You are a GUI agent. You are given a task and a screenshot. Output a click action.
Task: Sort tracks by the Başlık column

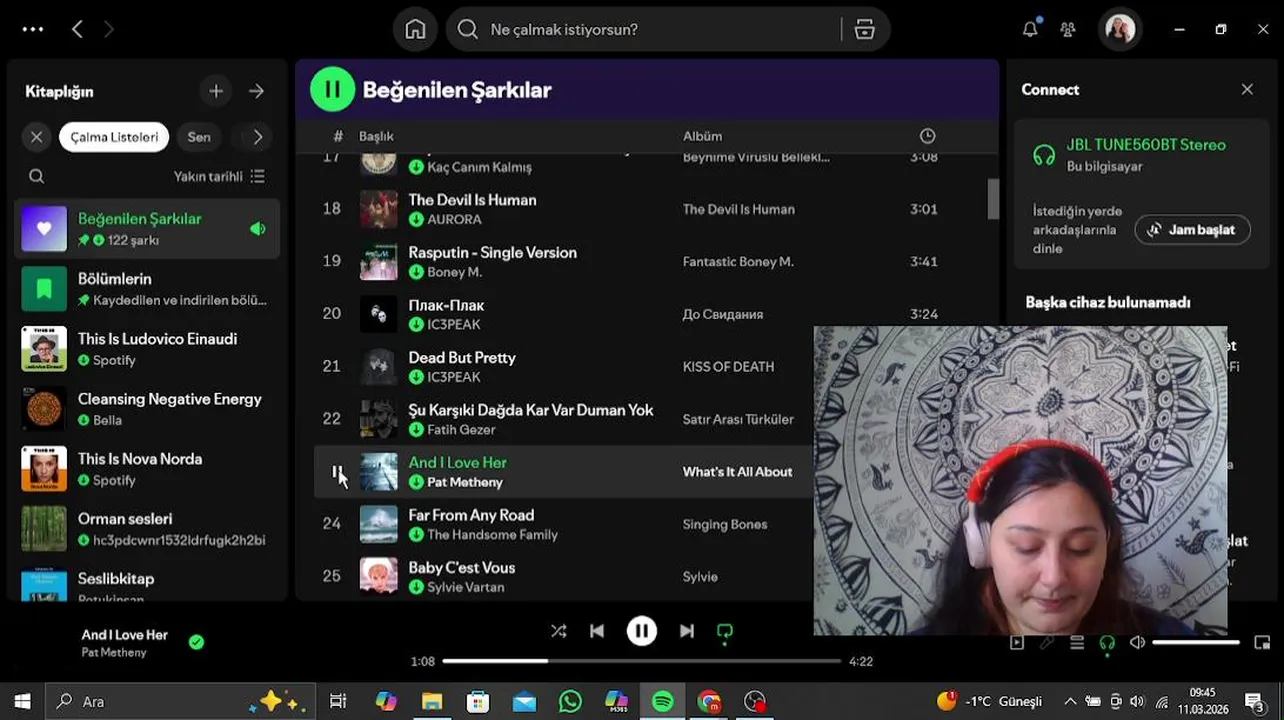click(x=376, y=136)
